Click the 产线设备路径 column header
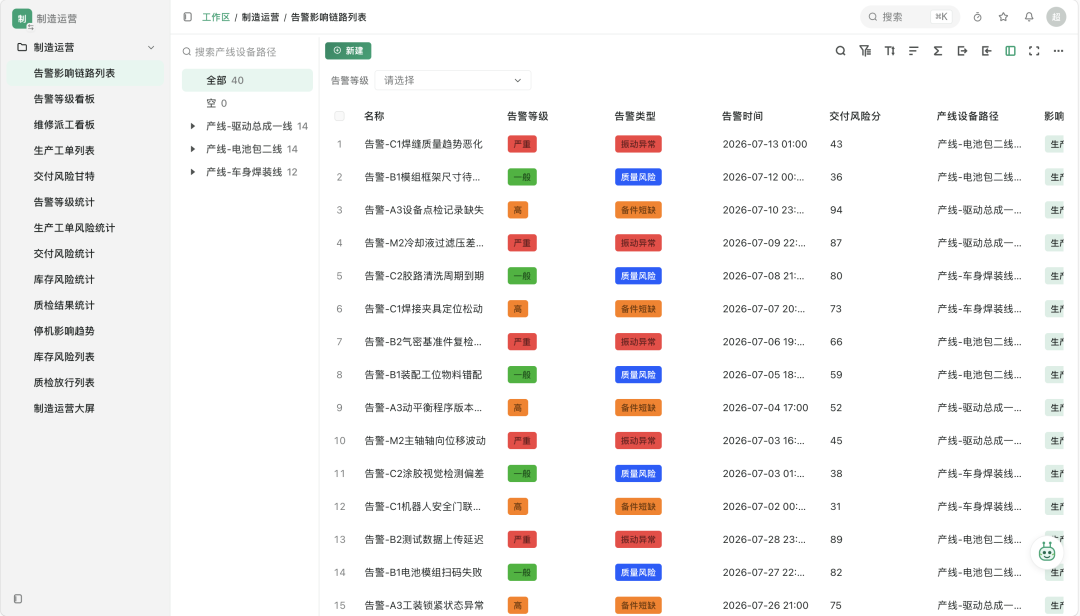This screenshot has width=1080, height=616. coord(967,116)
